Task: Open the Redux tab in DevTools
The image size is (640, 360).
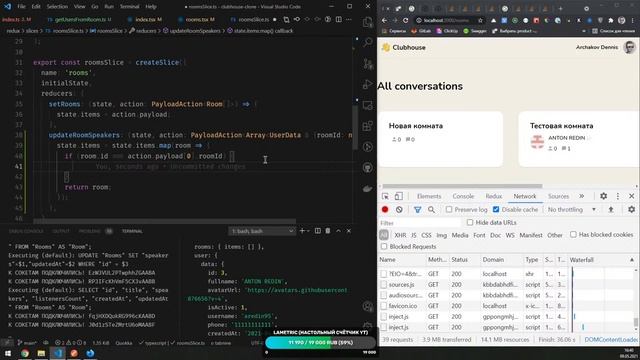Action: (493, 196)
